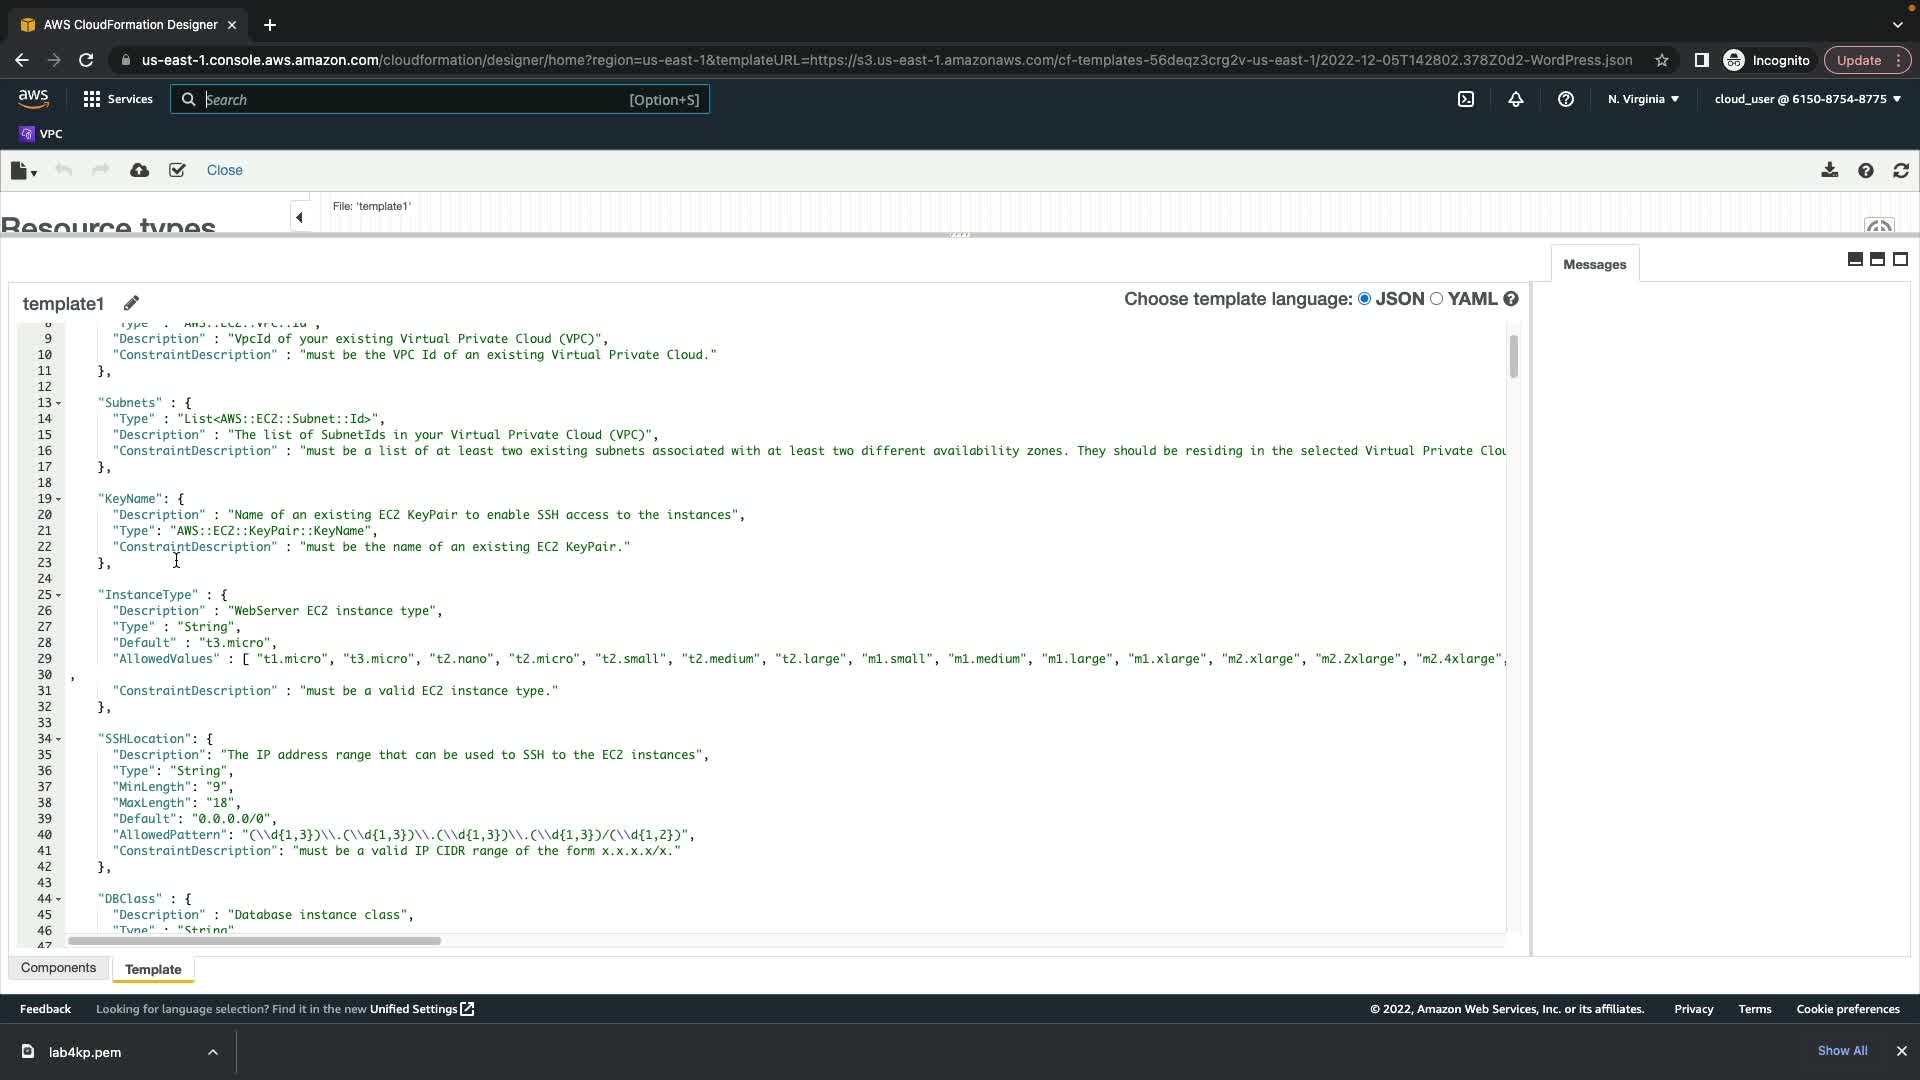Switch to the Components tab
The image size is (1920, 1080).
click(x=58, y=968)
